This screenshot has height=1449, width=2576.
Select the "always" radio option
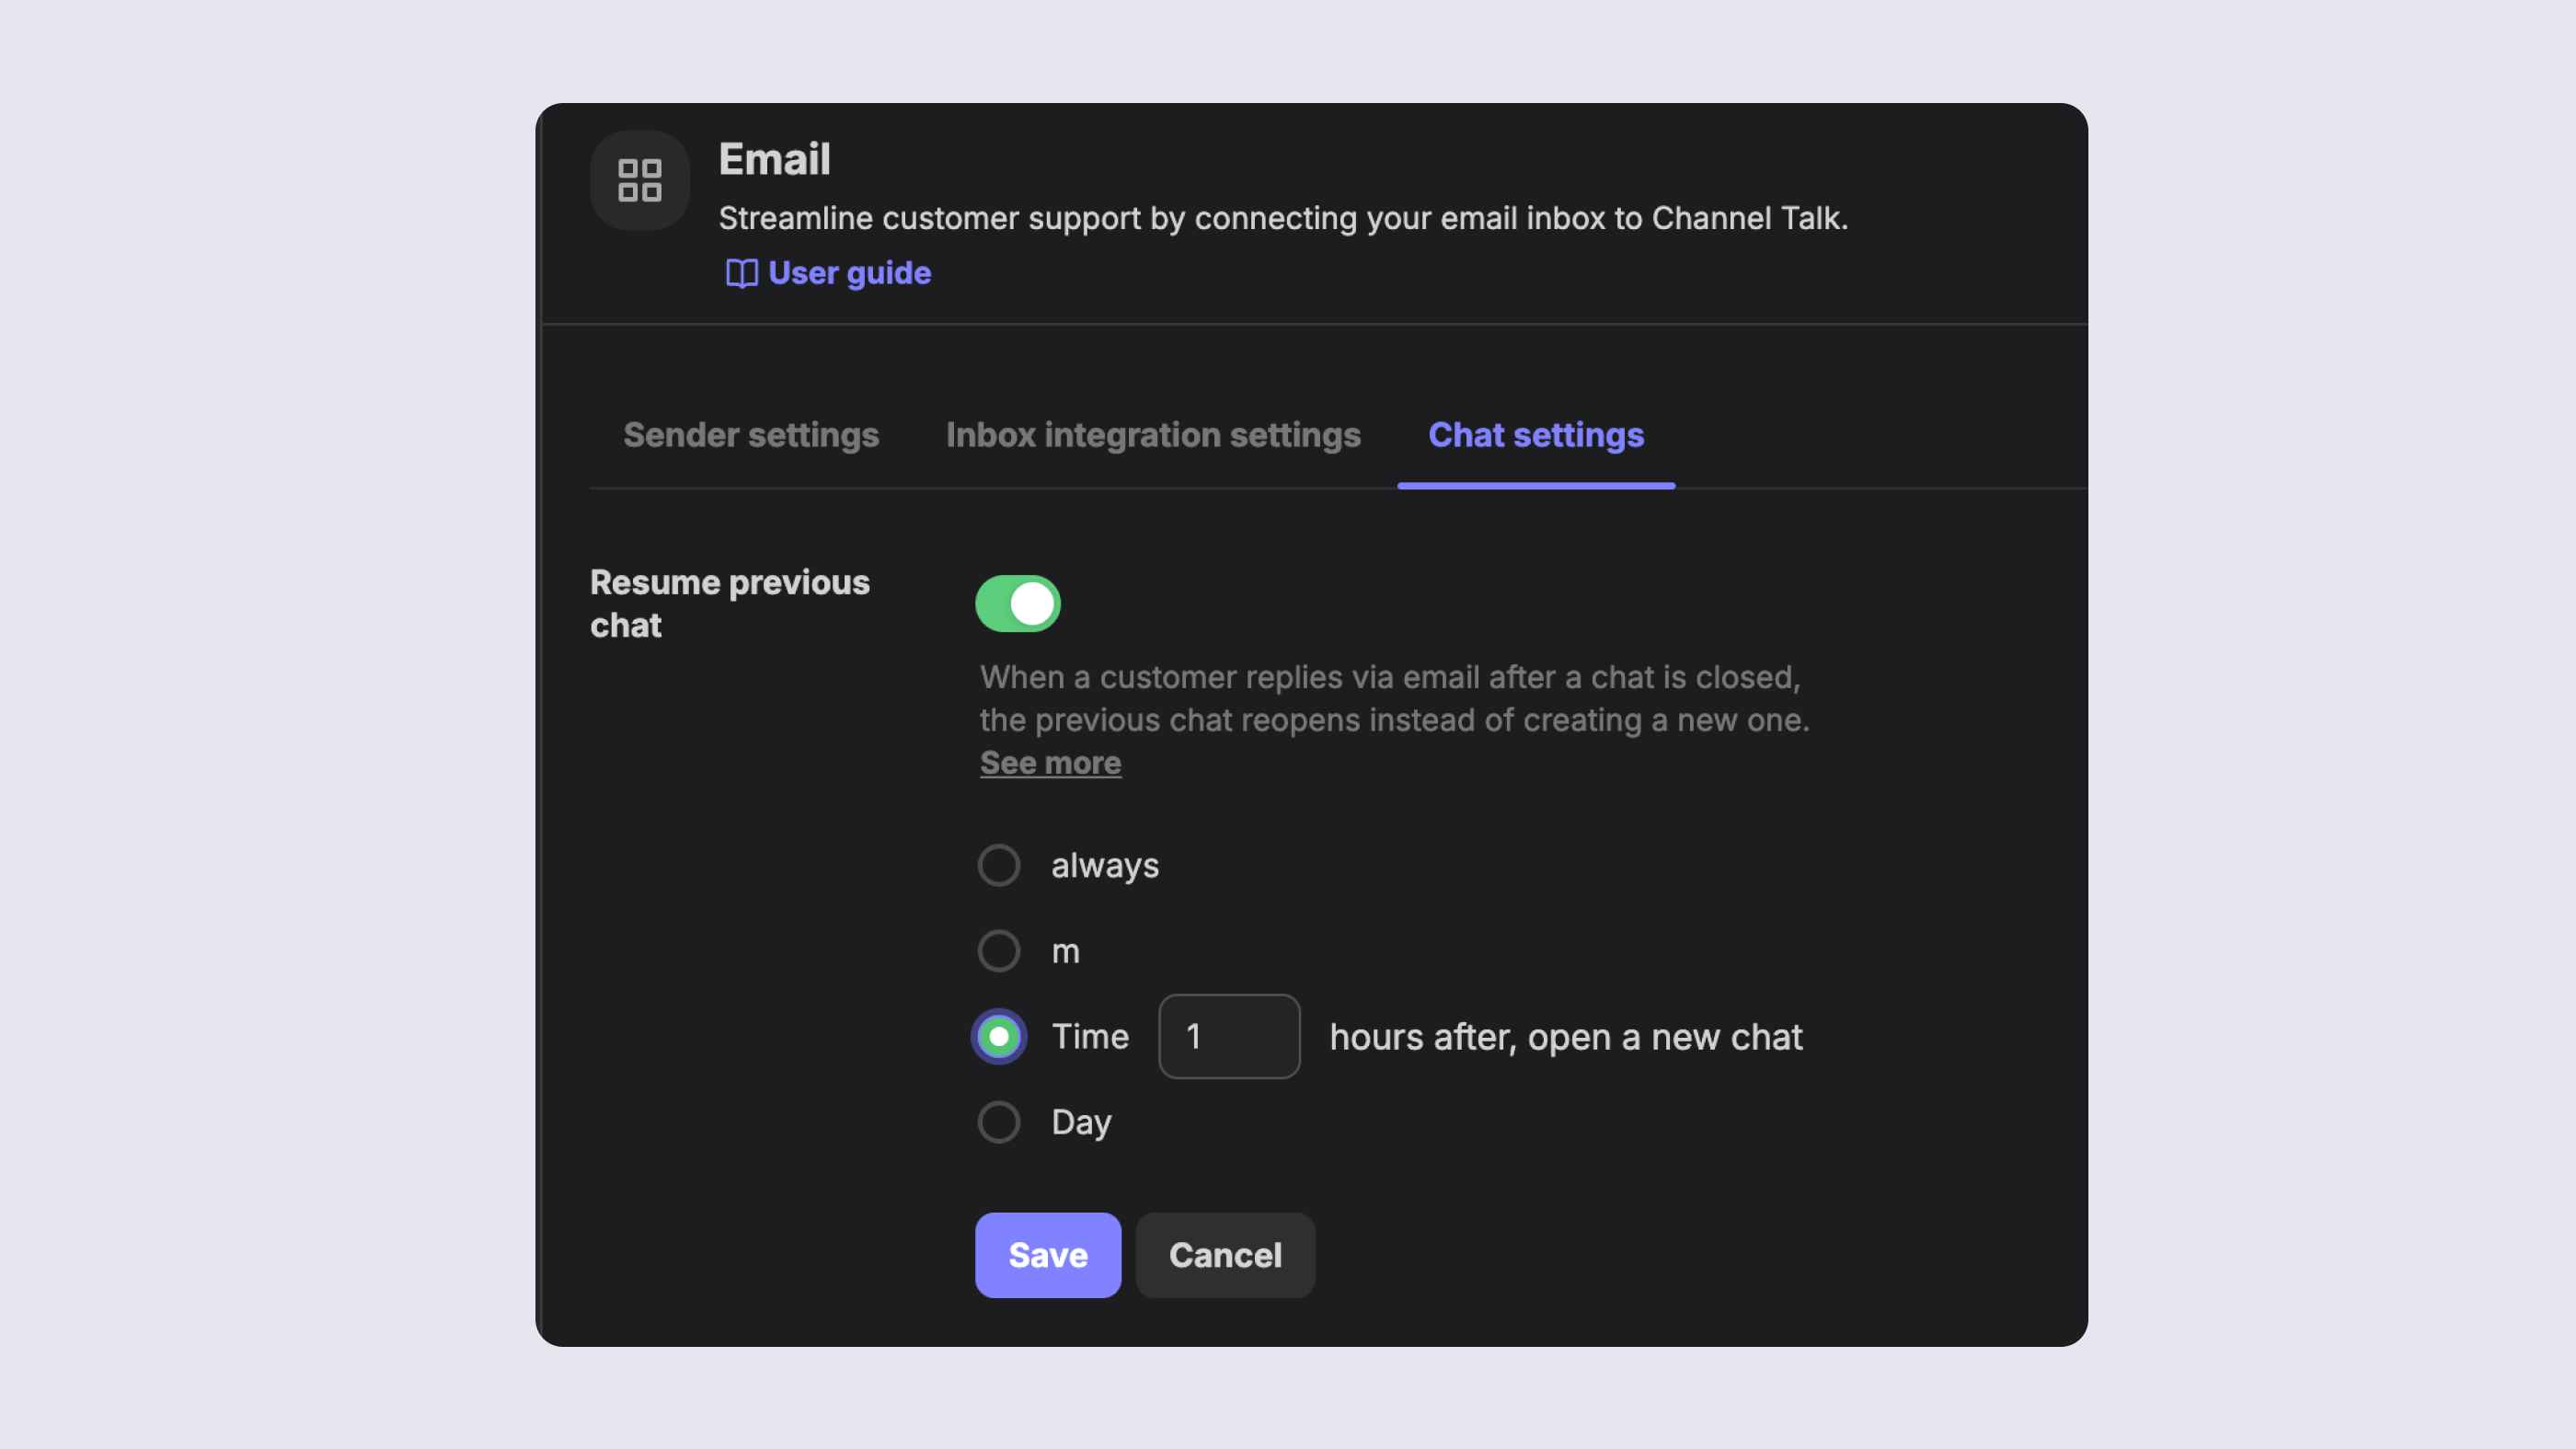999,865
